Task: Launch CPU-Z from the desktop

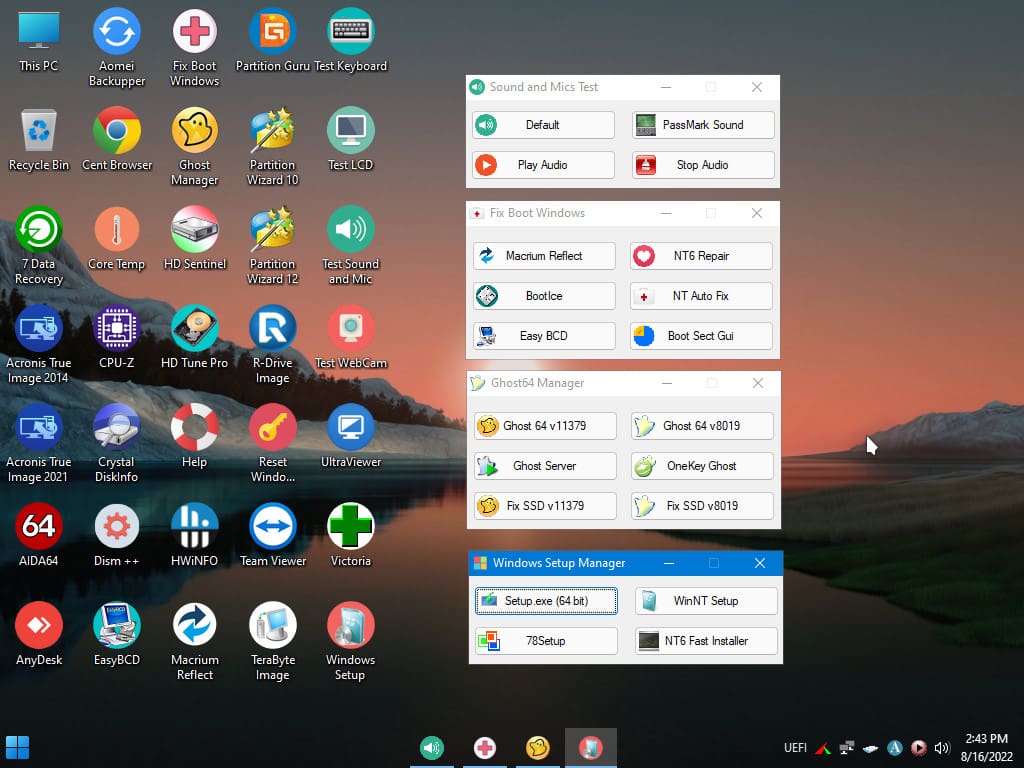Action: [x=117, y=330]
